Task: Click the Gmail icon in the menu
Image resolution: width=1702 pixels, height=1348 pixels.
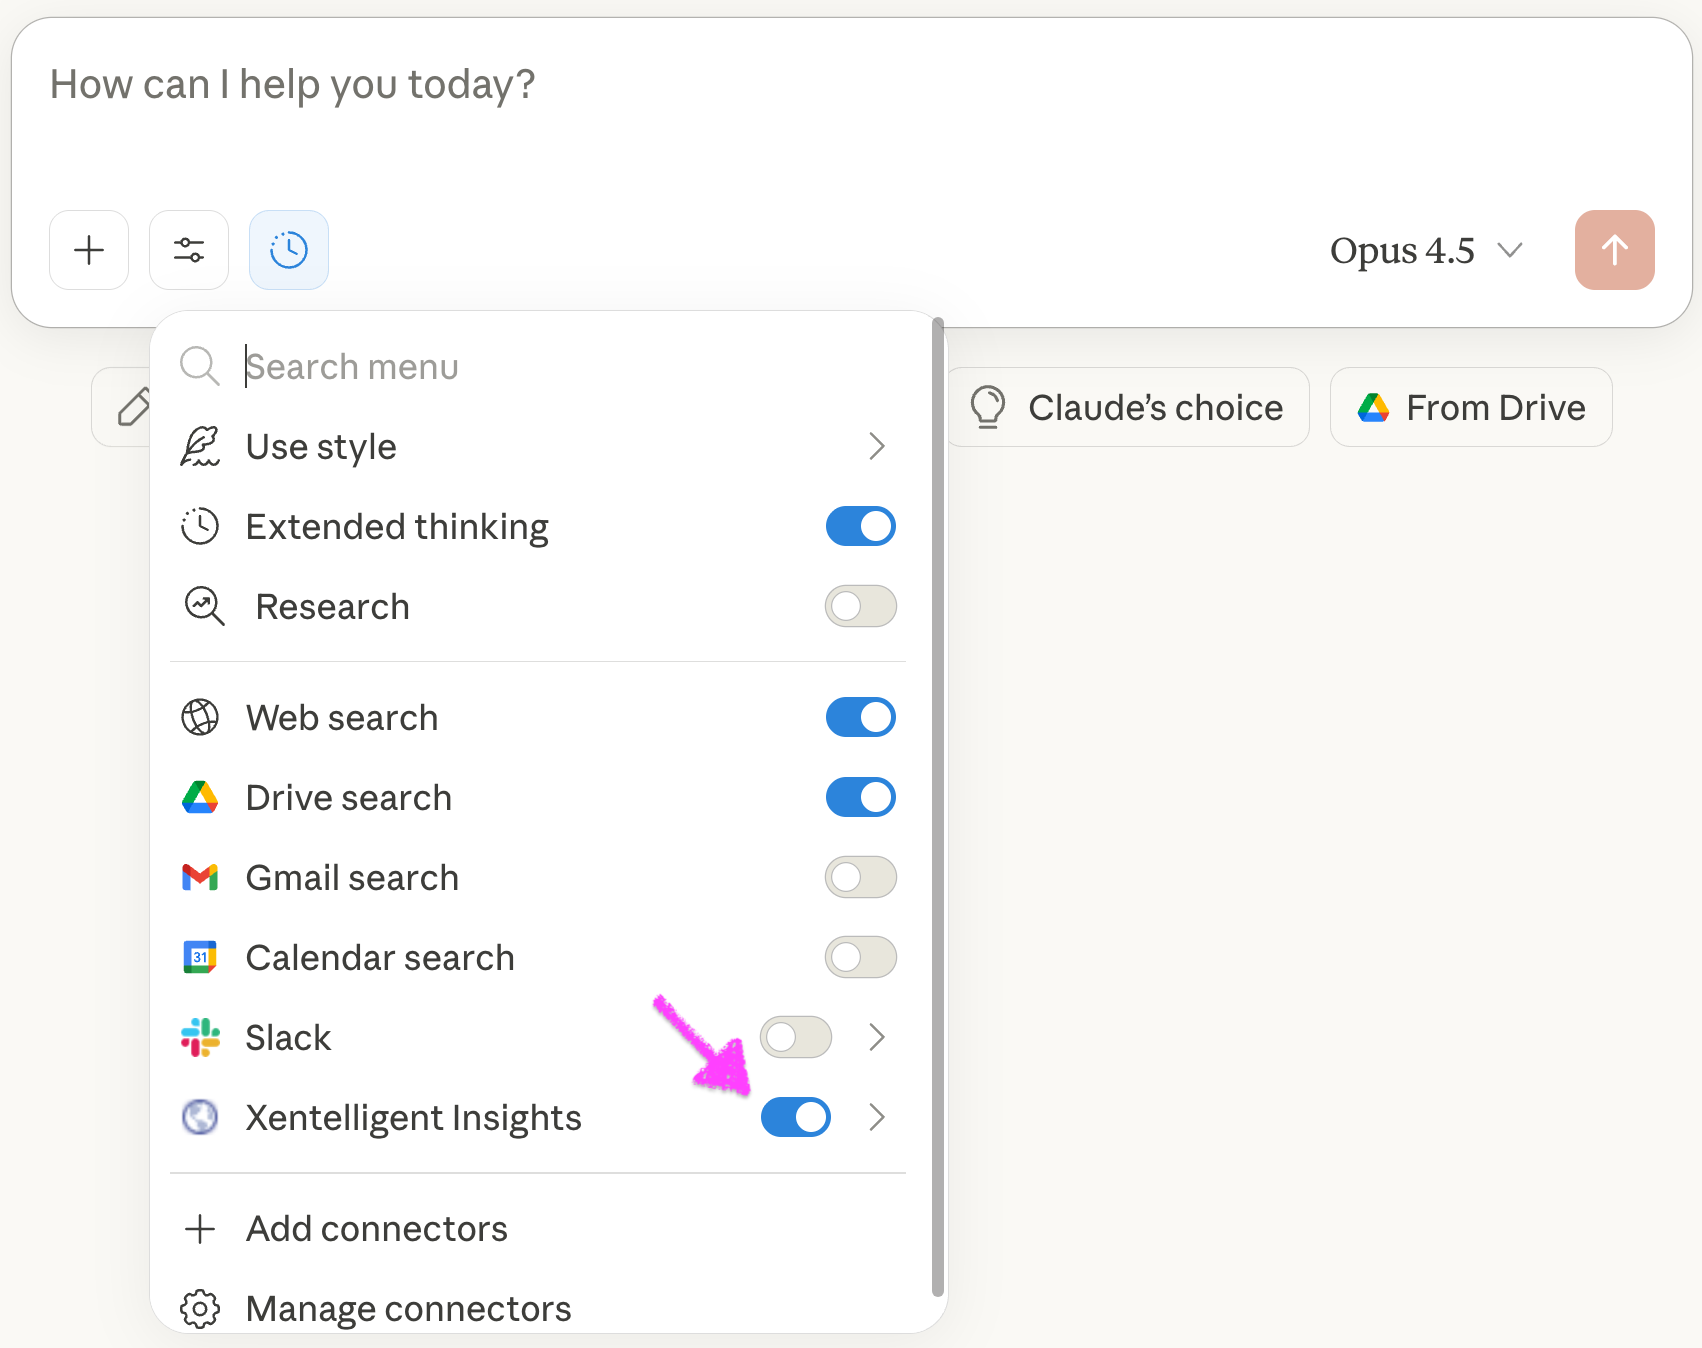Action: point(200,877)
